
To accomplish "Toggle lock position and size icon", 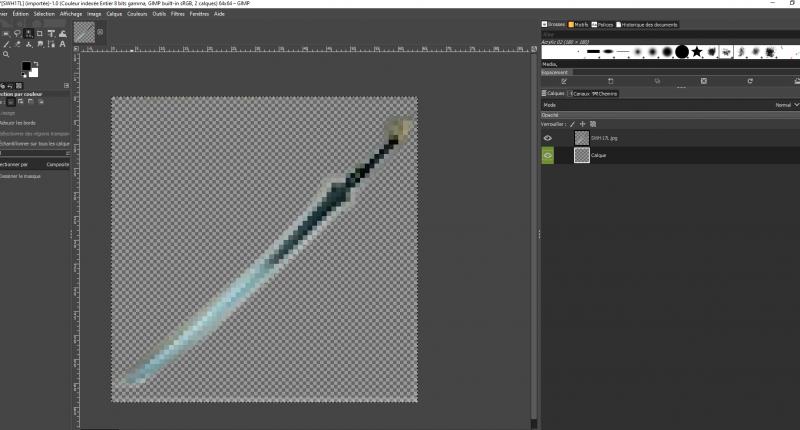I will coord(583,124).
